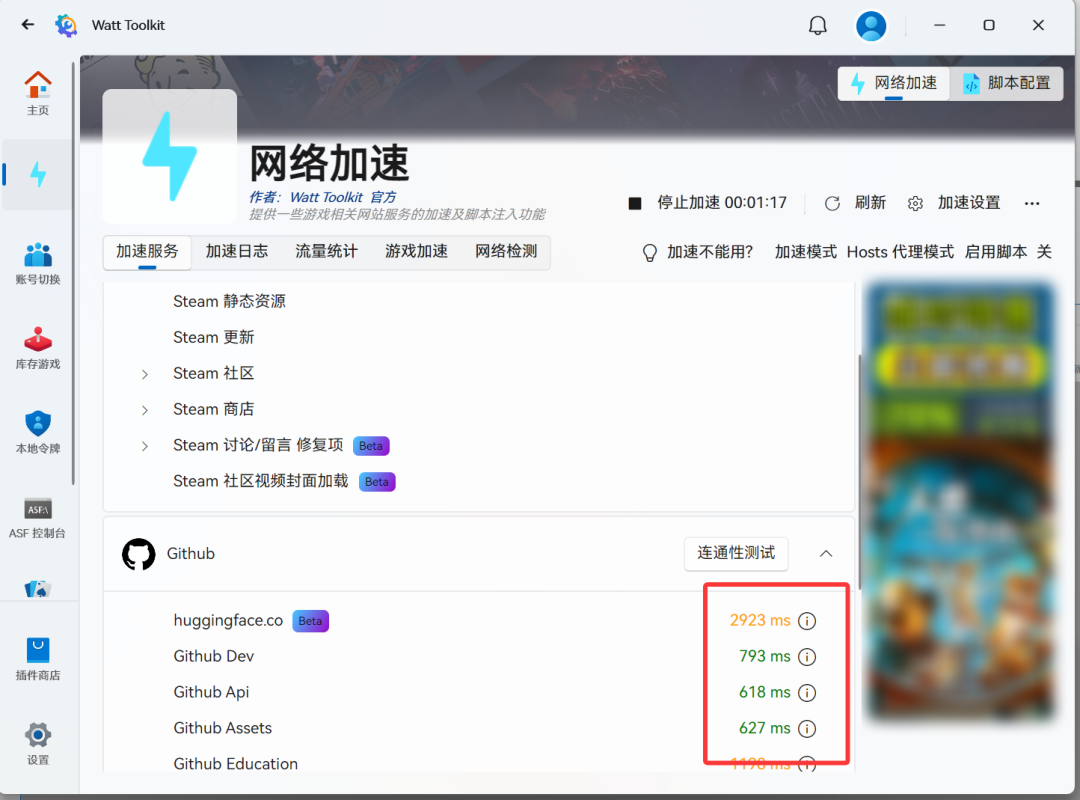Click 停止加速 button text

tap(721, 203)
